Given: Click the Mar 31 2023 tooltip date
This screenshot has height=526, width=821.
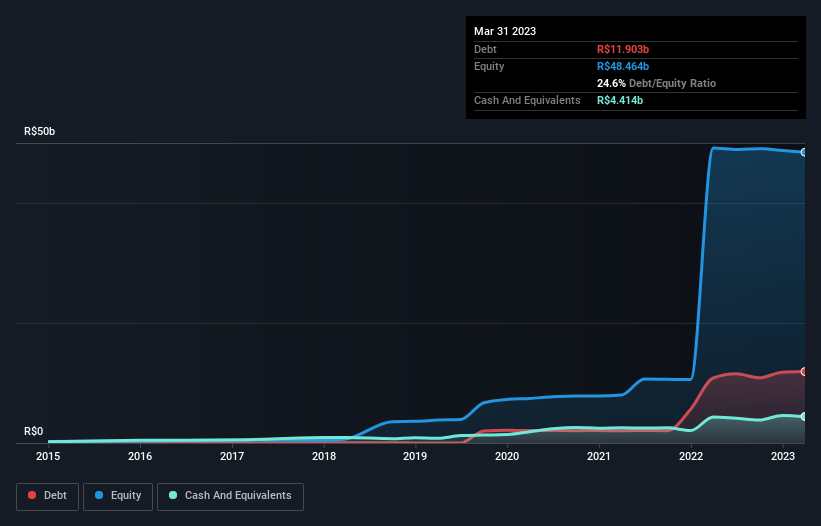Looking at the screenshot, I should [505, 31].
